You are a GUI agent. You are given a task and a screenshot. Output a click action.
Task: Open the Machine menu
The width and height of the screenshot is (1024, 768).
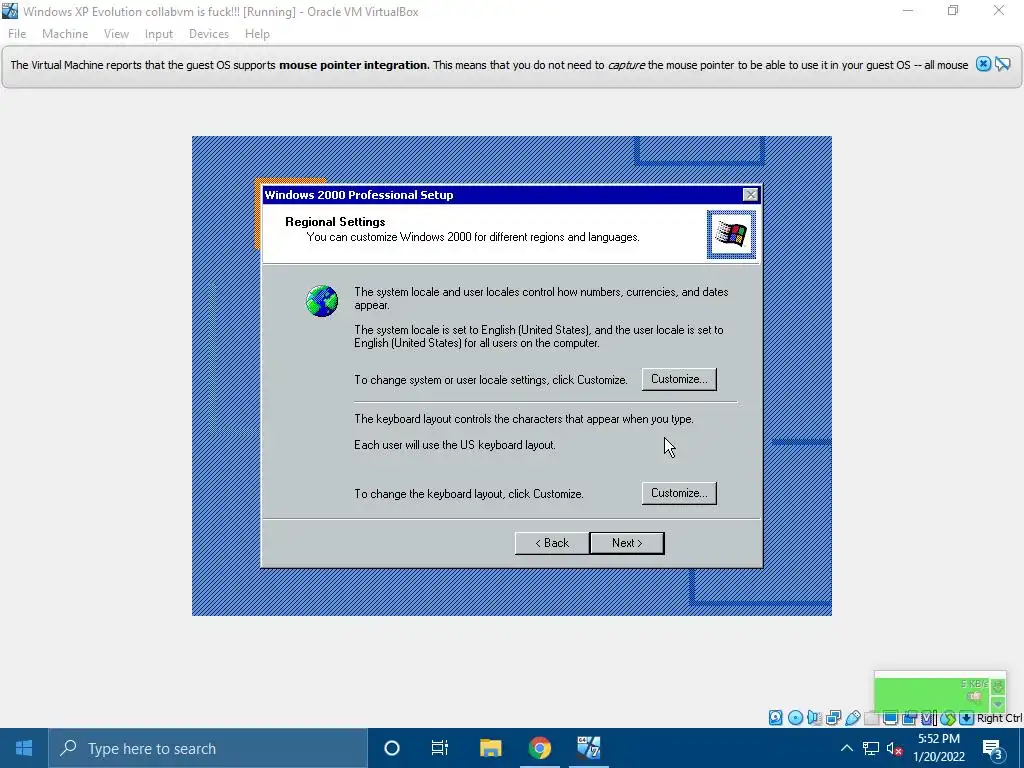click(x=65, y=34)
